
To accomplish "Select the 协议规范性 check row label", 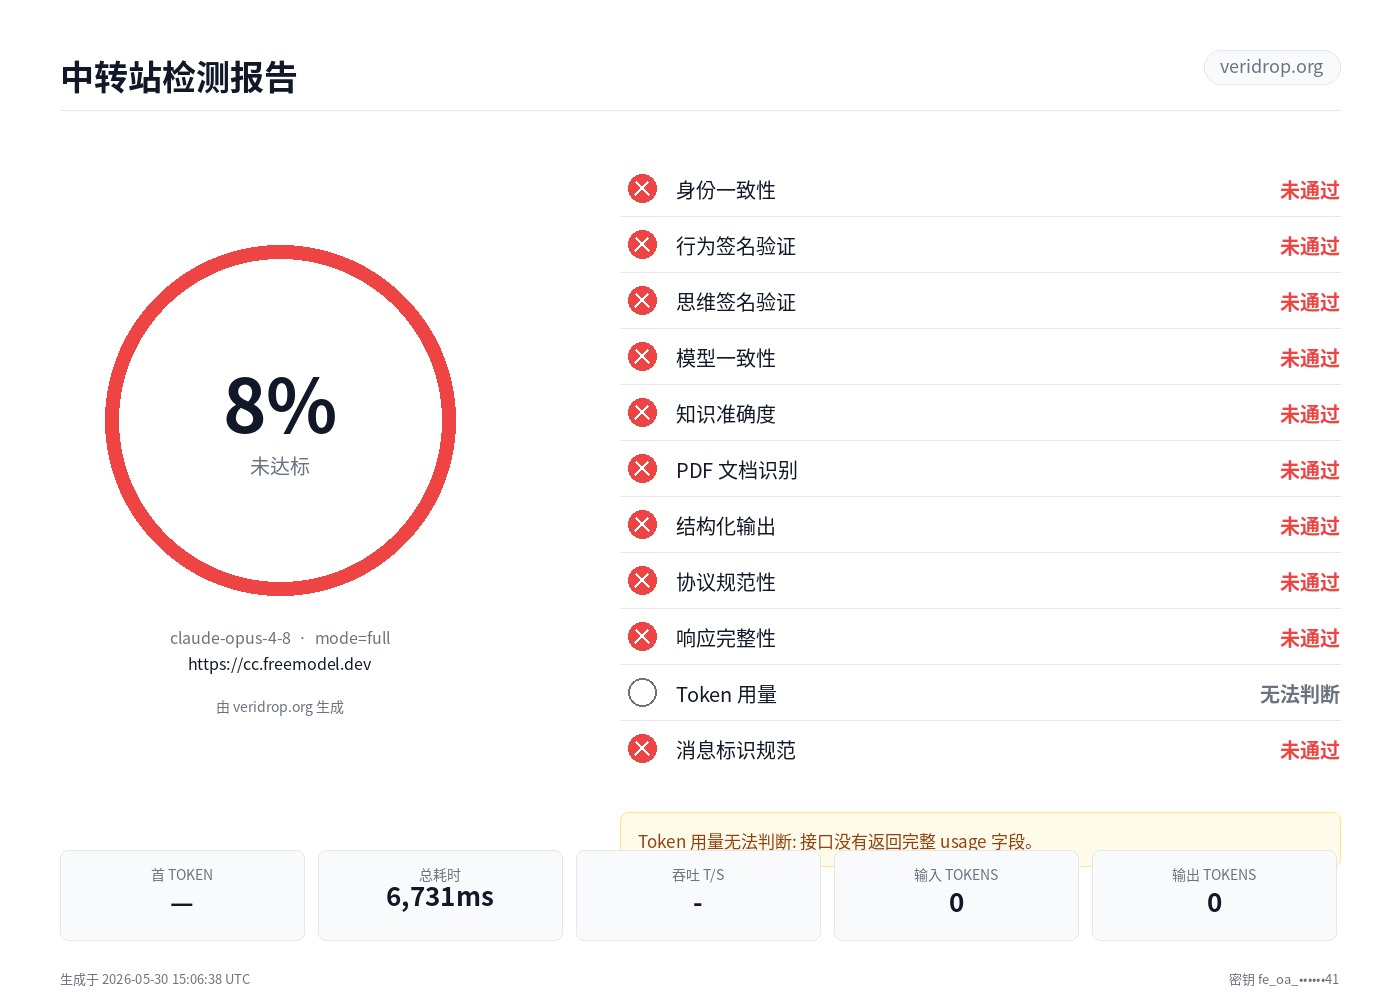I will pos(726,582).
